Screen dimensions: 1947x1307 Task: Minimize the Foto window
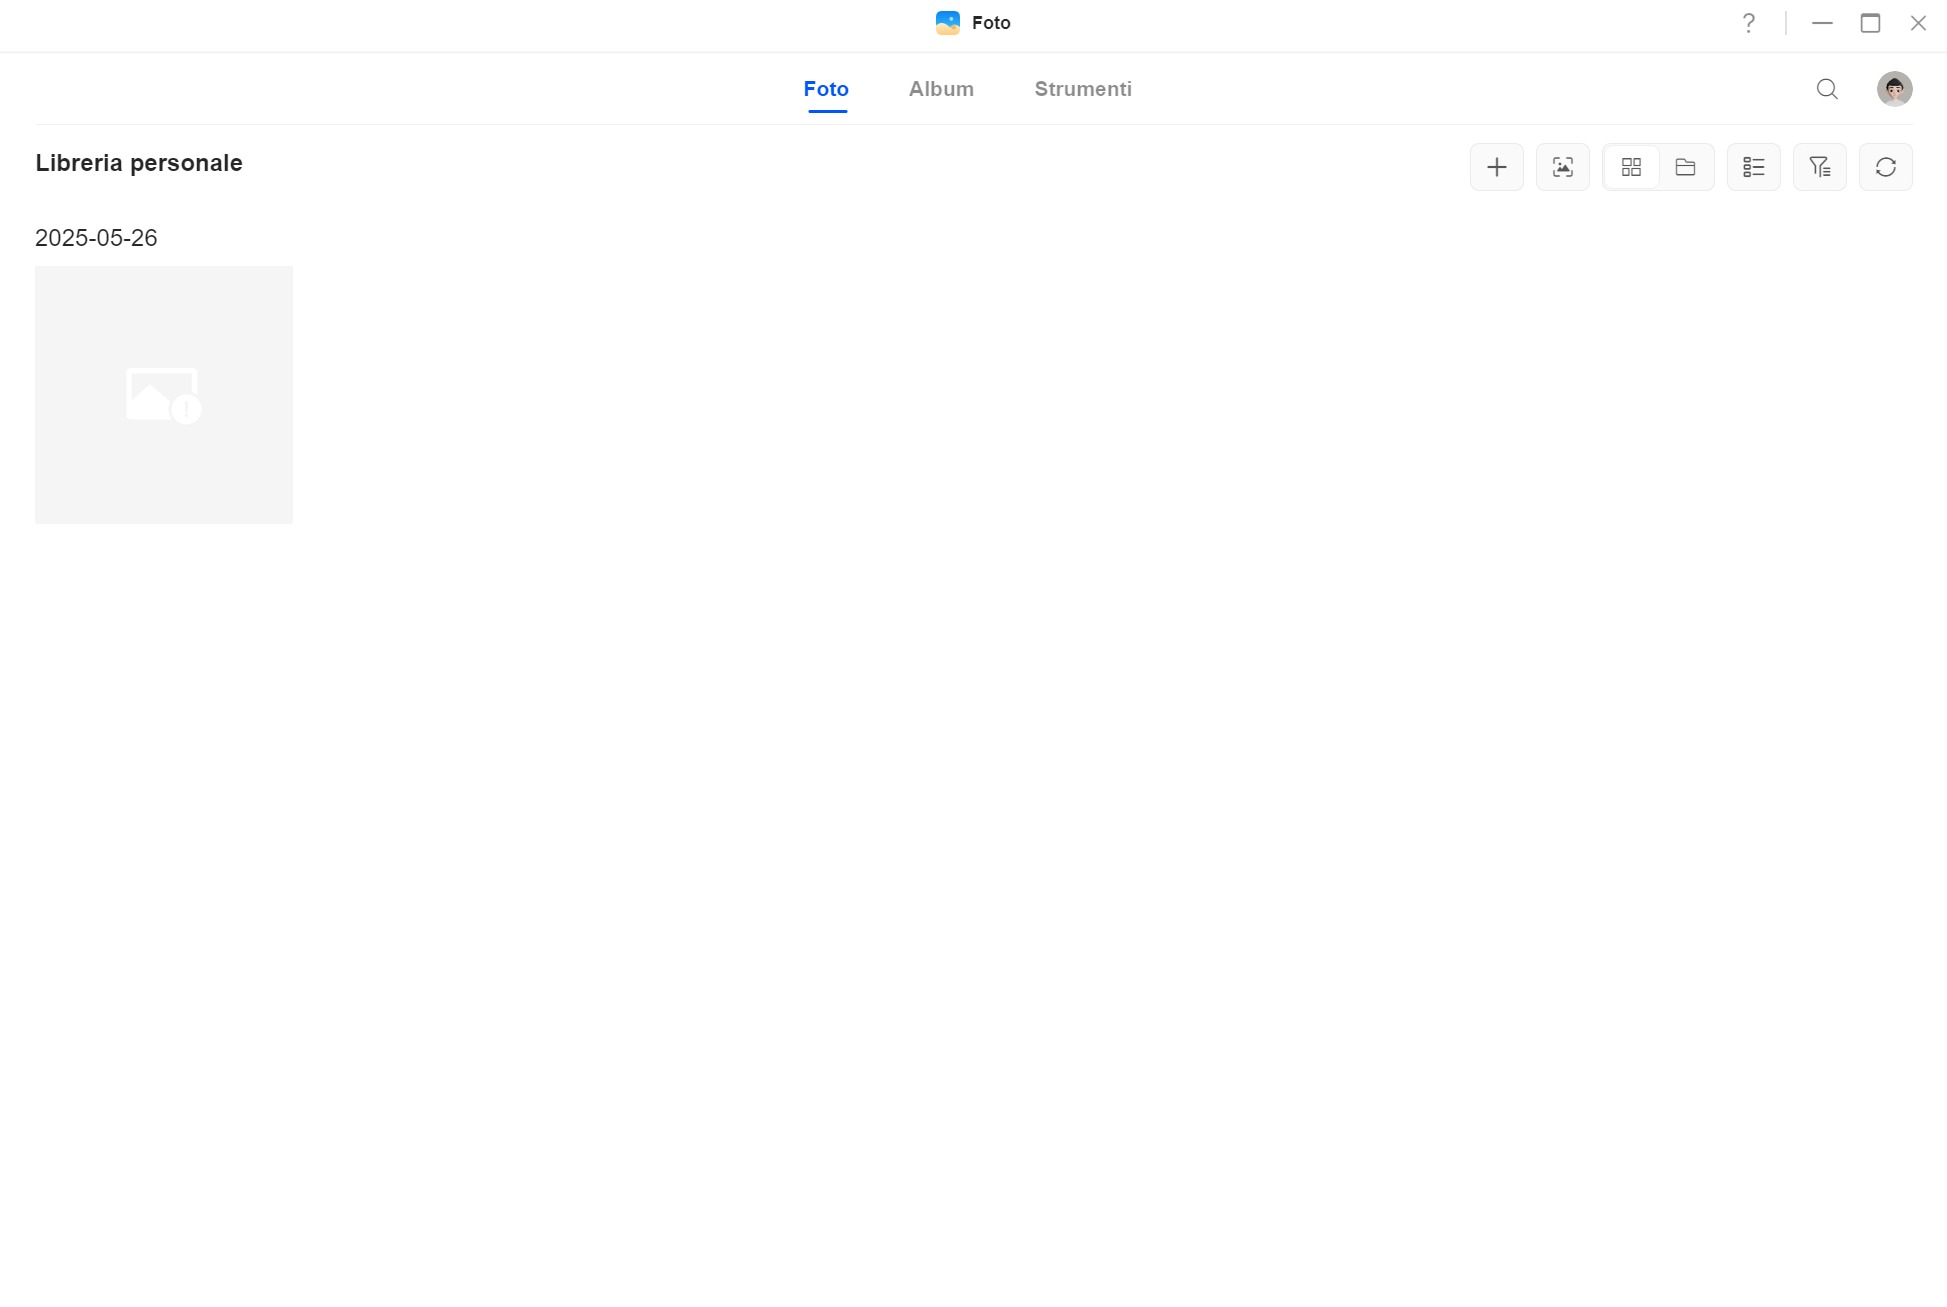1822,23
